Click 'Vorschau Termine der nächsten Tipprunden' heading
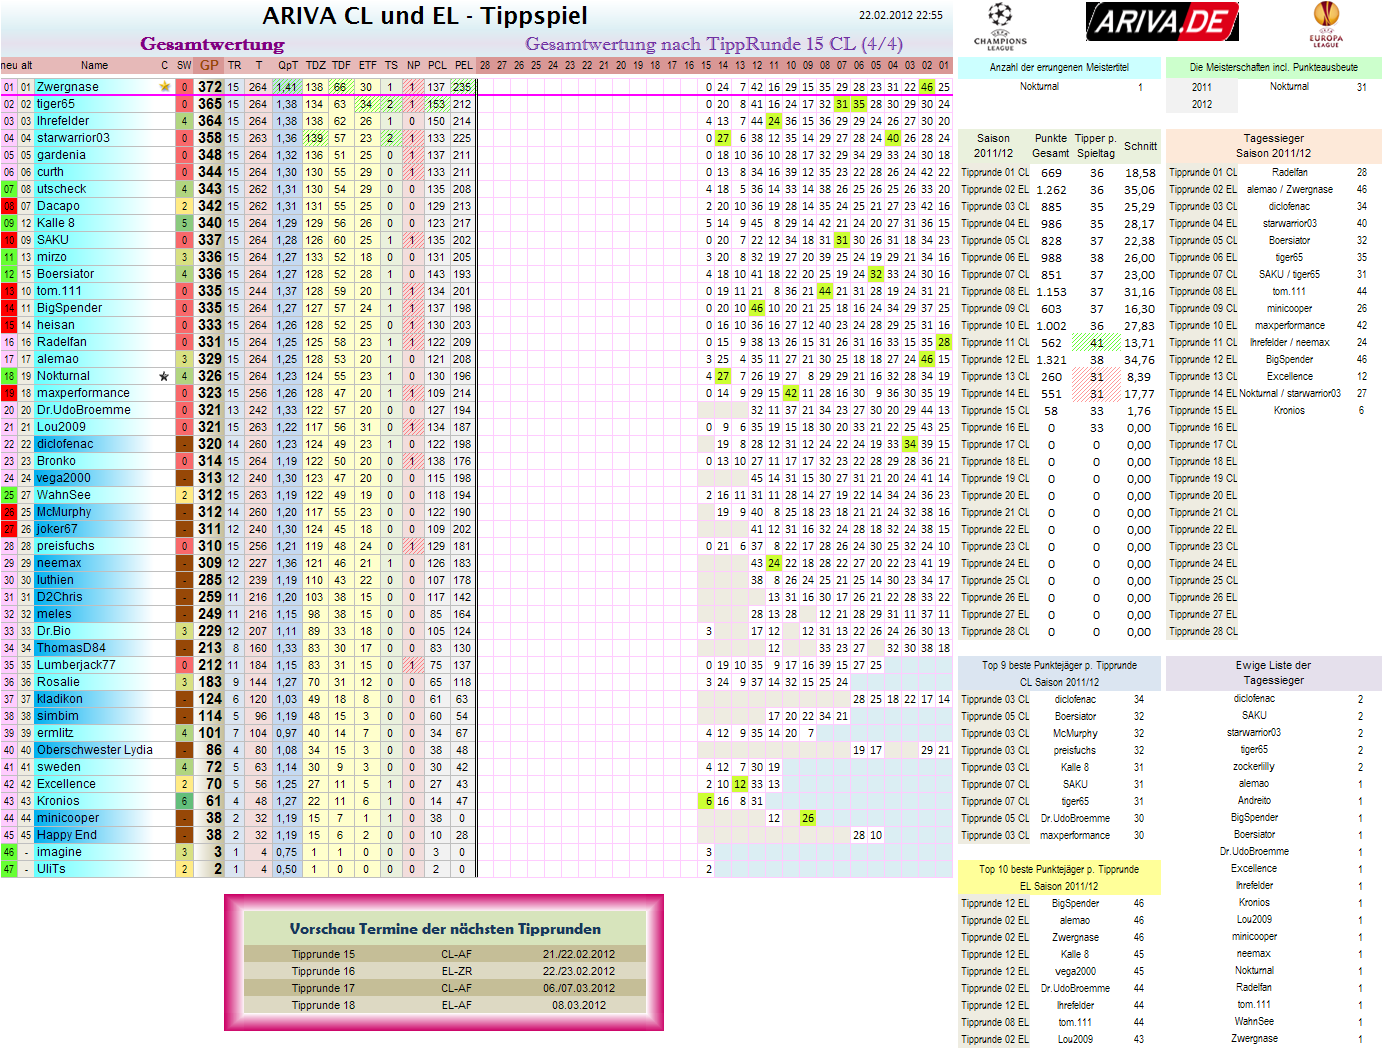The height and width of the screenshot is (1054, 1388). pyautogui.click(x=445, y=929)
